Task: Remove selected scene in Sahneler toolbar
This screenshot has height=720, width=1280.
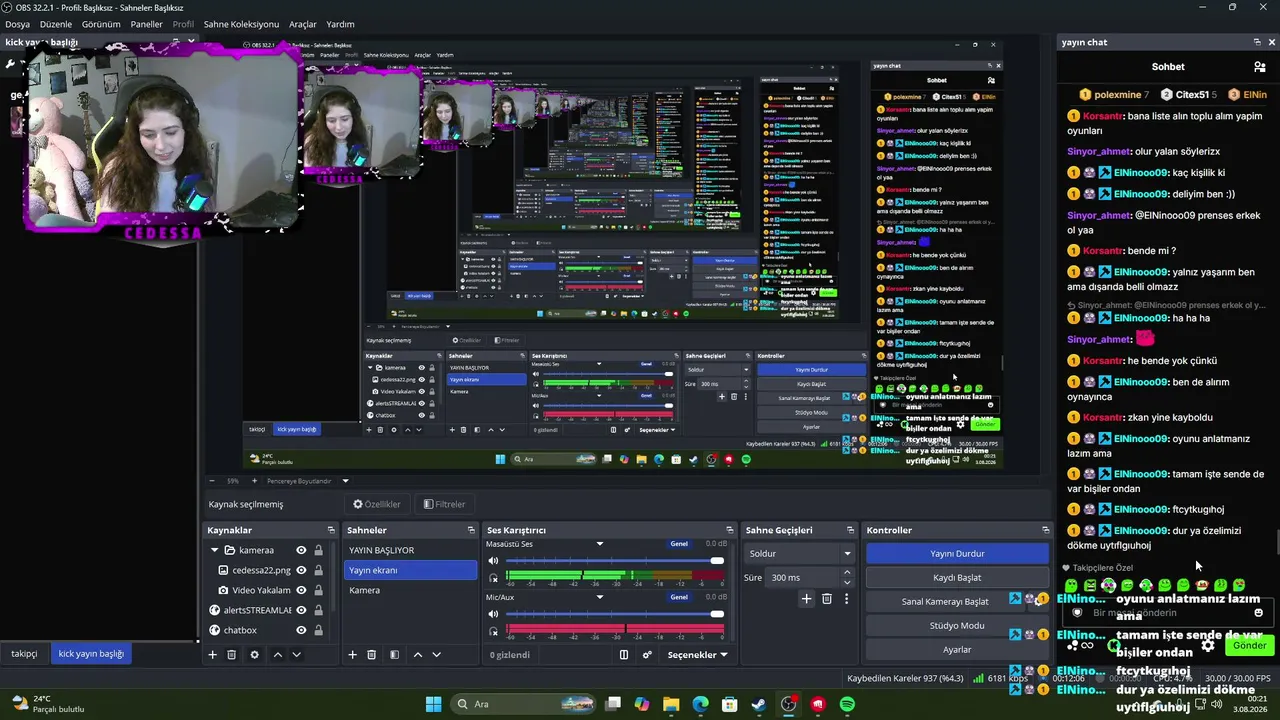Action: (371, 655)
